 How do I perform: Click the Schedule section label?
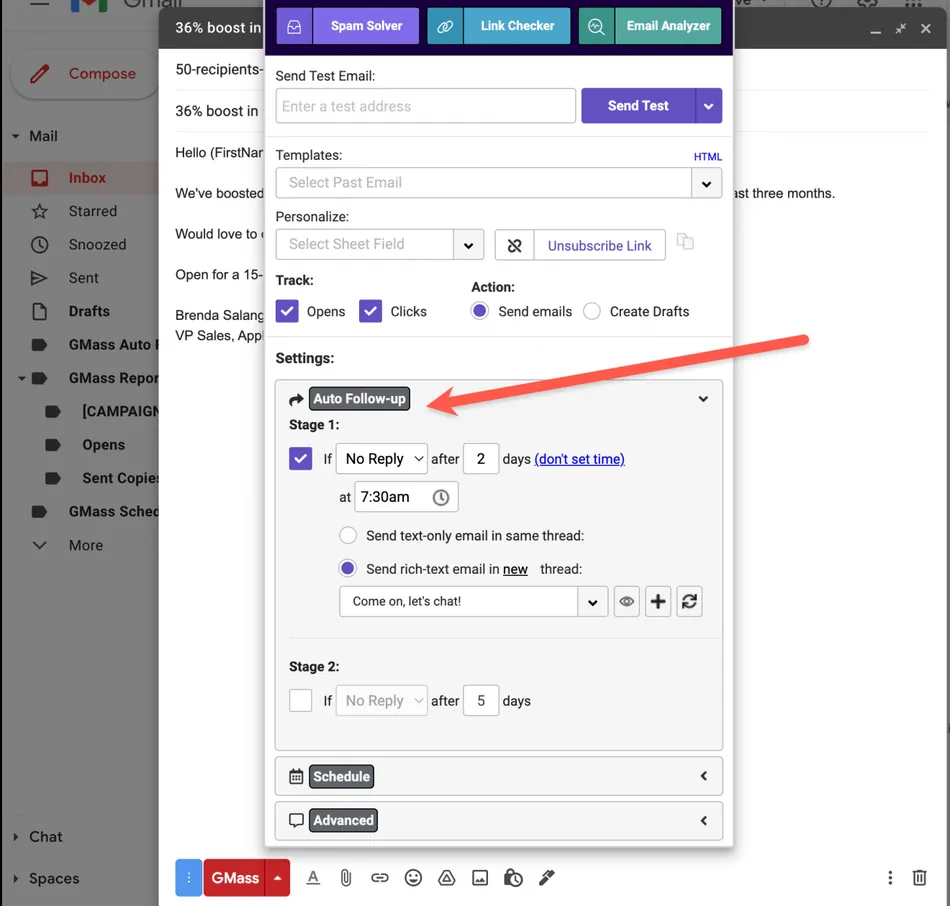click(341, 776)
